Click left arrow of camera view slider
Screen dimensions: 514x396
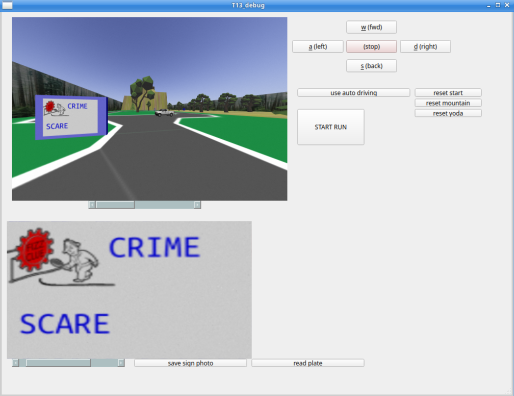(92, 205)
